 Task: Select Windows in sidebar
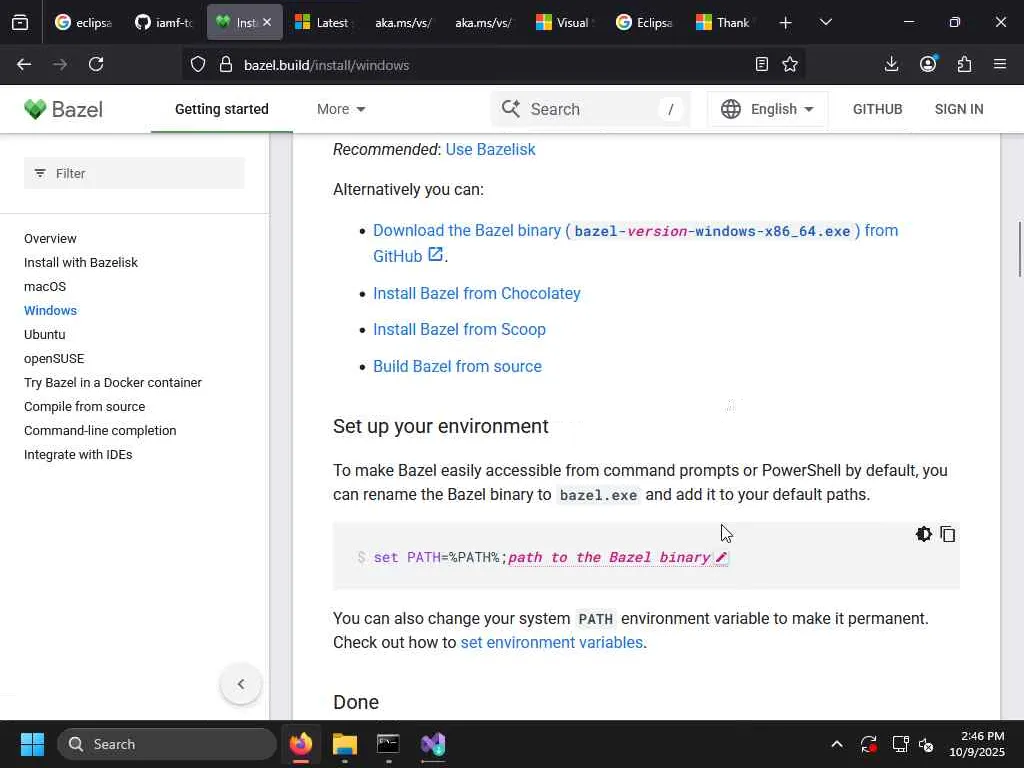click(x=50, y=310)
